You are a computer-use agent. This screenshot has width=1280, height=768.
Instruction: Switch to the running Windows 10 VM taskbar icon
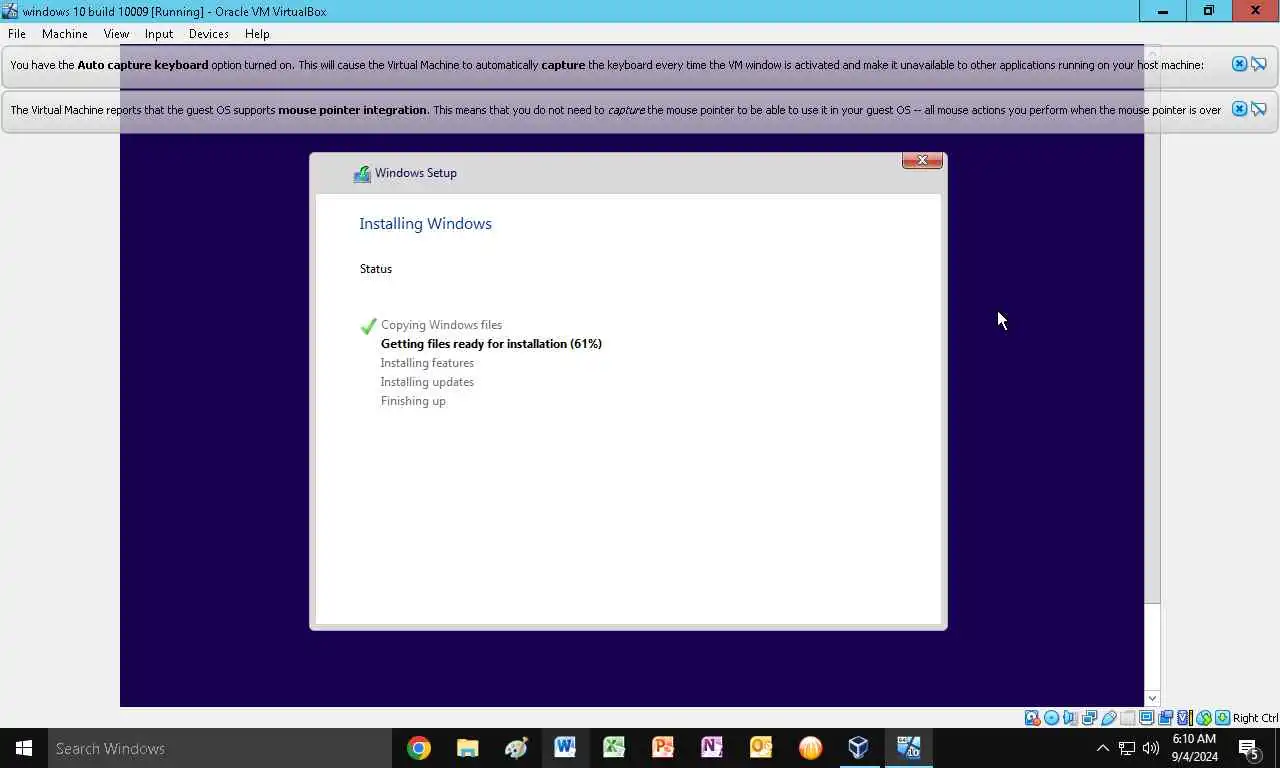pyautogui.click(x=908, y=748)
